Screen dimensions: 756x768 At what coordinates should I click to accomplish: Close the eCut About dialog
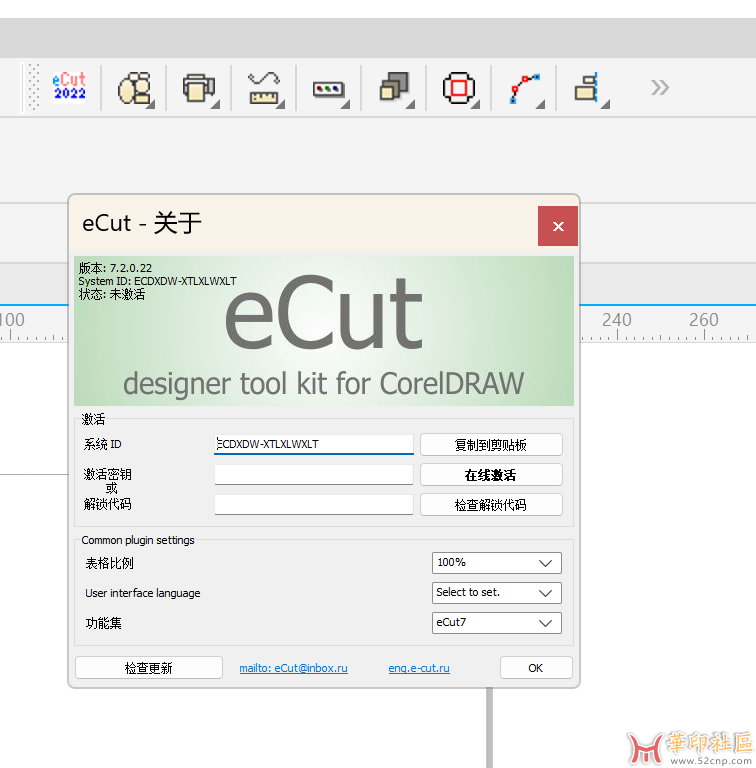tap(558, 226)
